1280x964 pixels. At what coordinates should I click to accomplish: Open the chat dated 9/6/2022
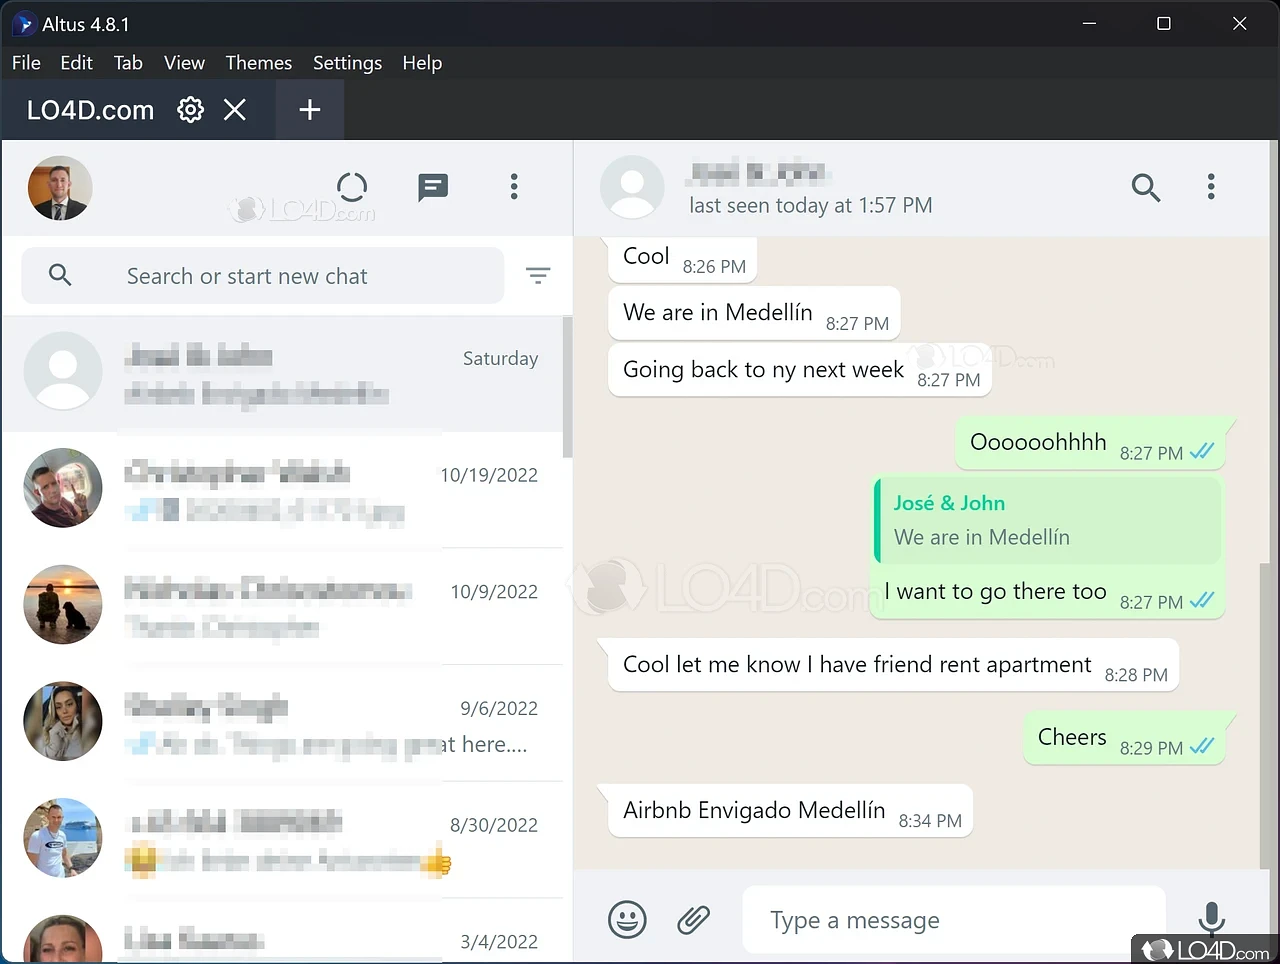pos(283,723)
